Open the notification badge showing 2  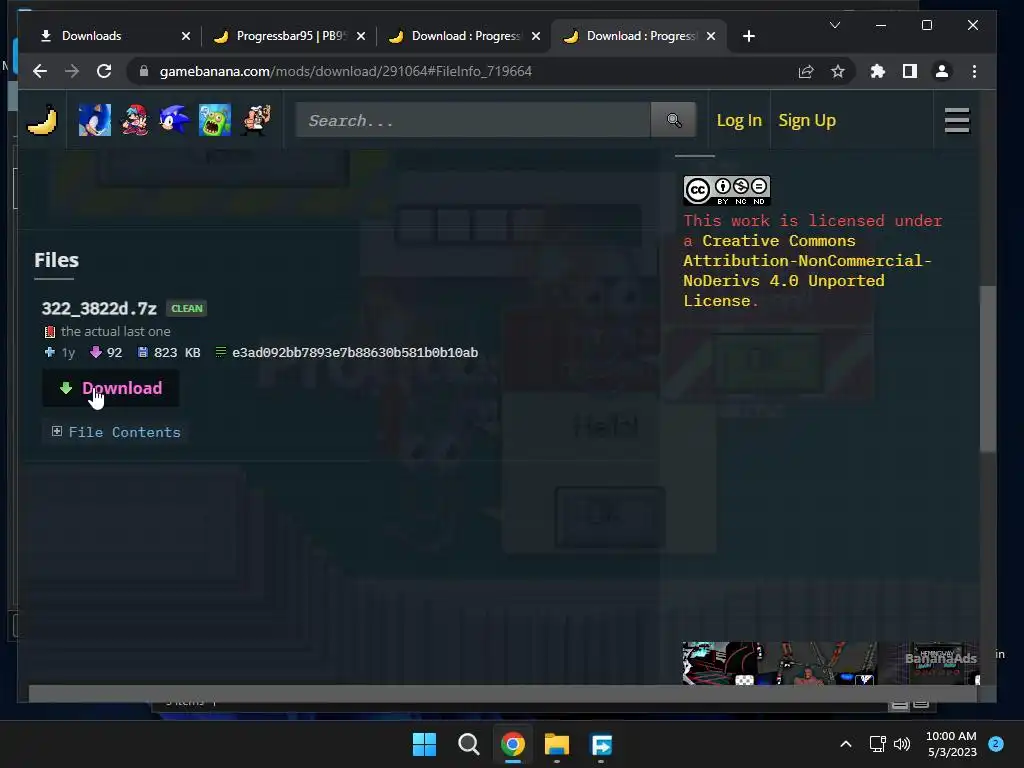996,744
